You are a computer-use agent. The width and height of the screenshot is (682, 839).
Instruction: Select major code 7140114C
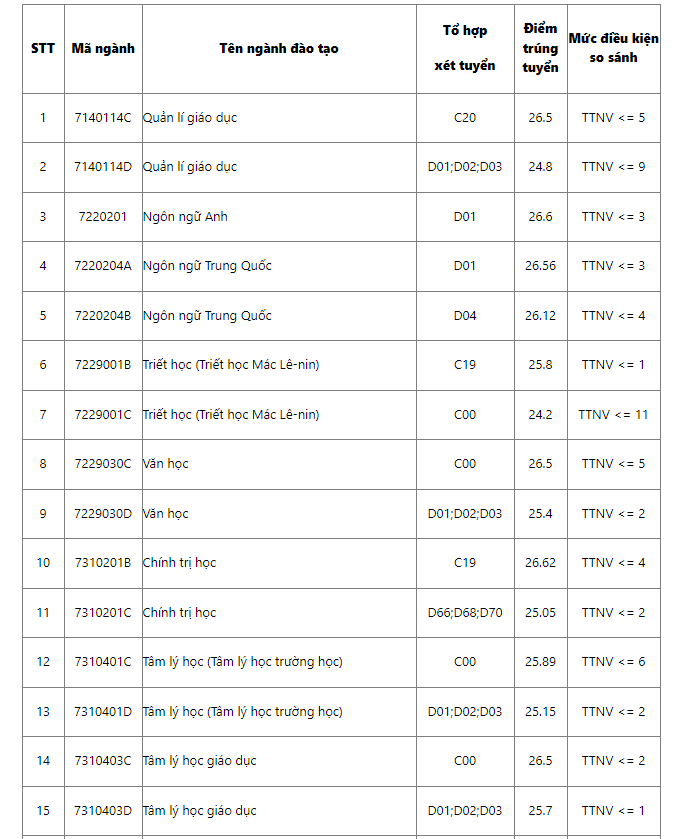[103, 118]
